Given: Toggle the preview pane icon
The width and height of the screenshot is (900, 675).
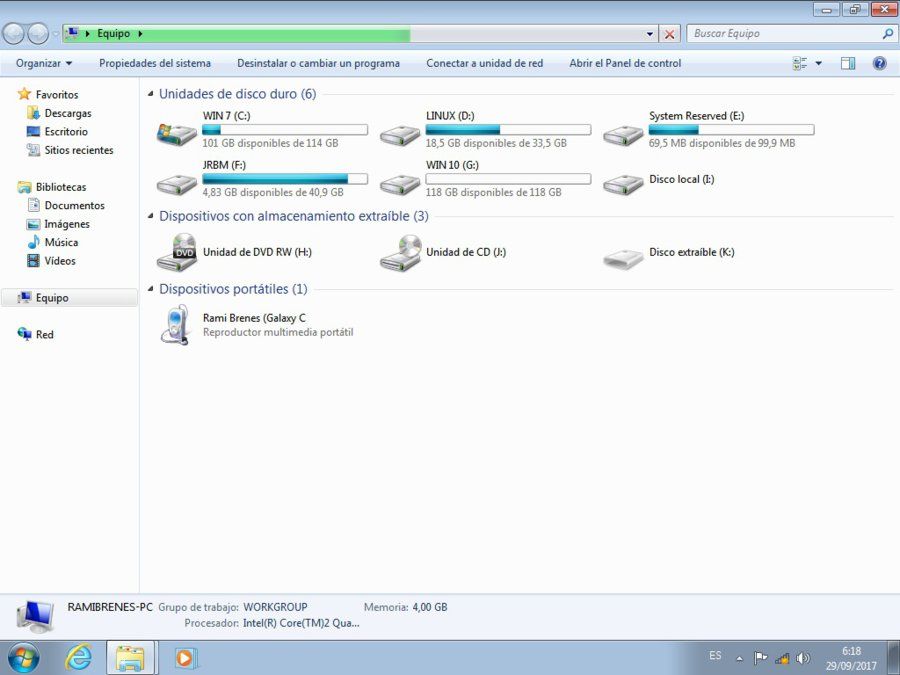Looking at the screenshot, I should (848, 63).
